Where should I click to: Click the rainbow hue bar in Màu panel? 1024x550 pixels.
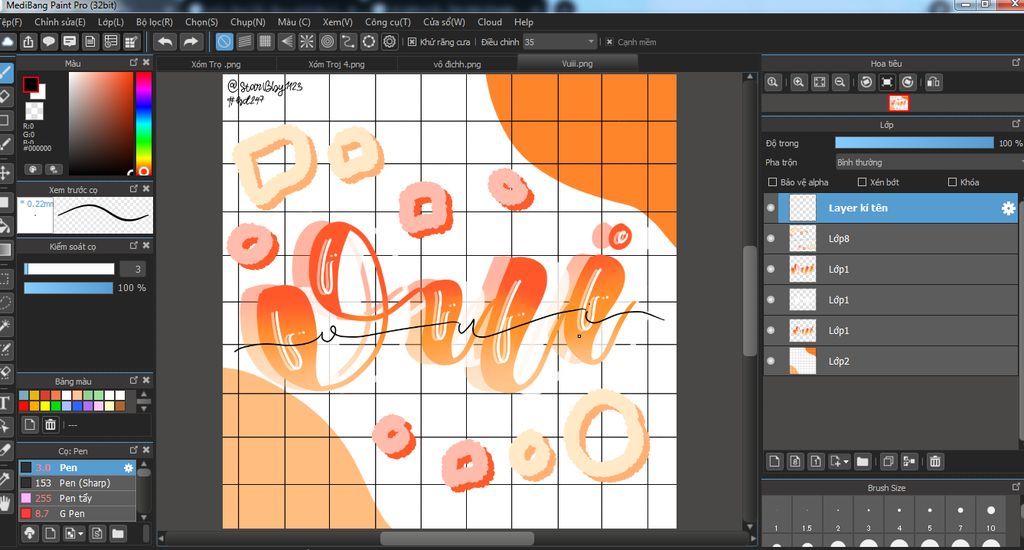[x=144, y=123]
